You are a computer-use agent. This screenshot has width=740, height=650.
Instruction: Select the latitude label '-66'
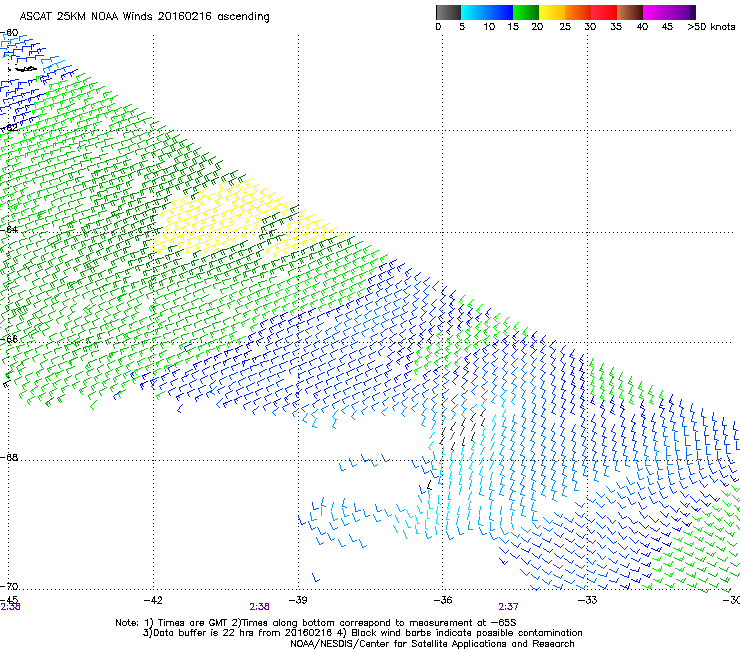click(9, 339)
